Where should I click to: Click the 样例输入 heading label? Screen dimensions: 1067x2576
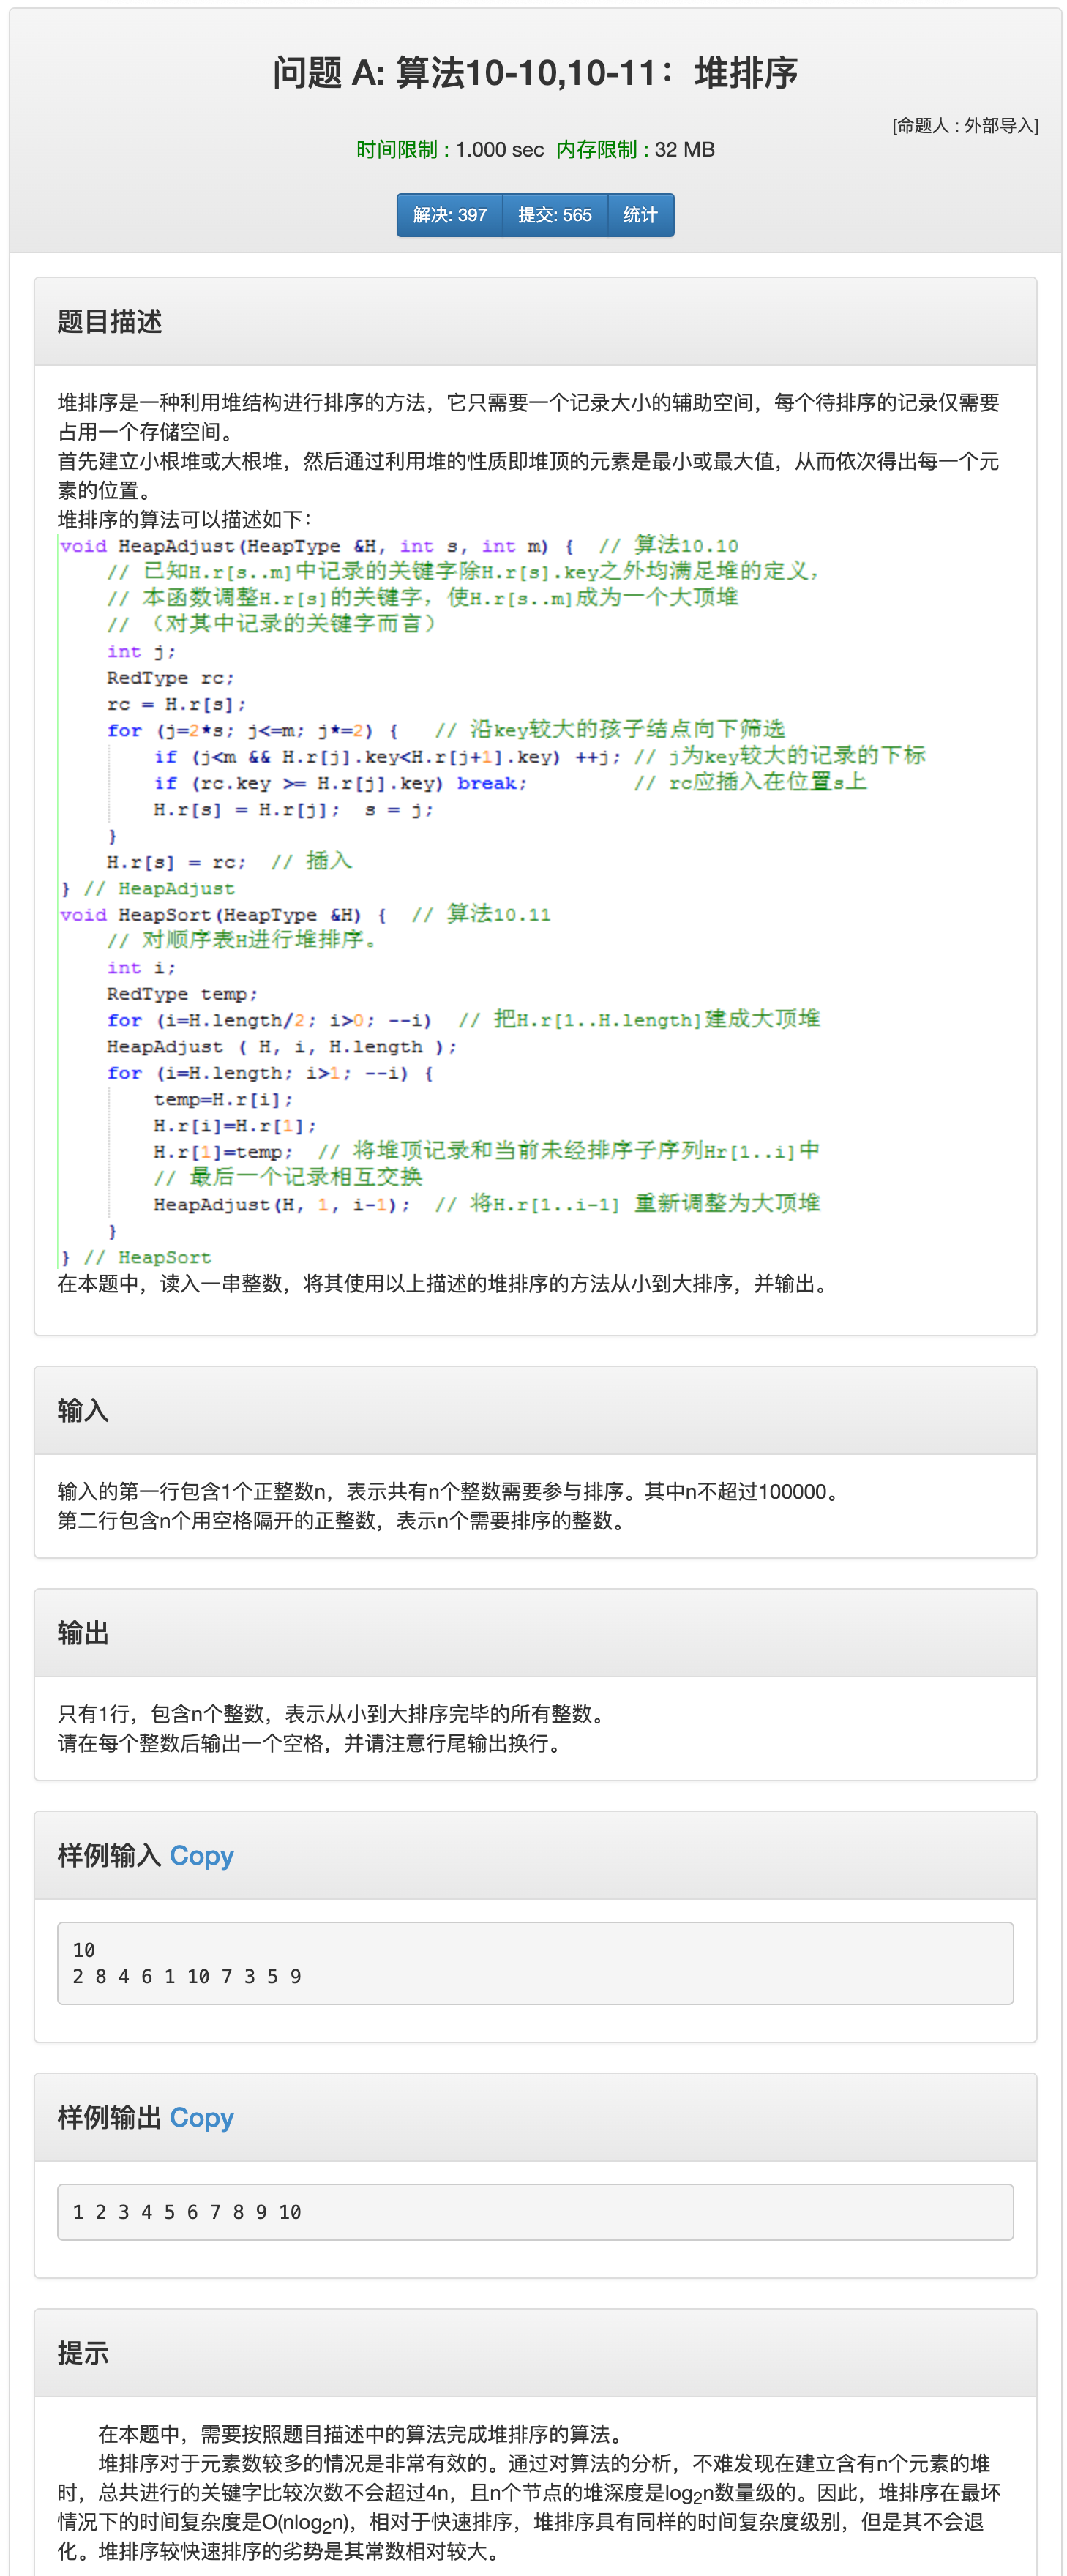pyautogui.click(x=109, y=1855)
